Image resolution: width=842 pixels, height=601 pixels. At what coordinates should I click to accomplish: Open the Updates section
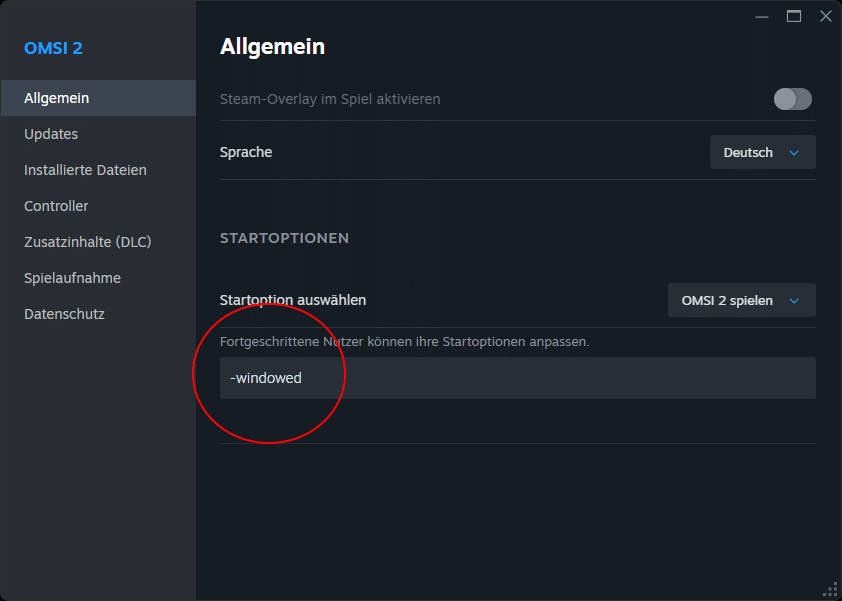(51, 134)
